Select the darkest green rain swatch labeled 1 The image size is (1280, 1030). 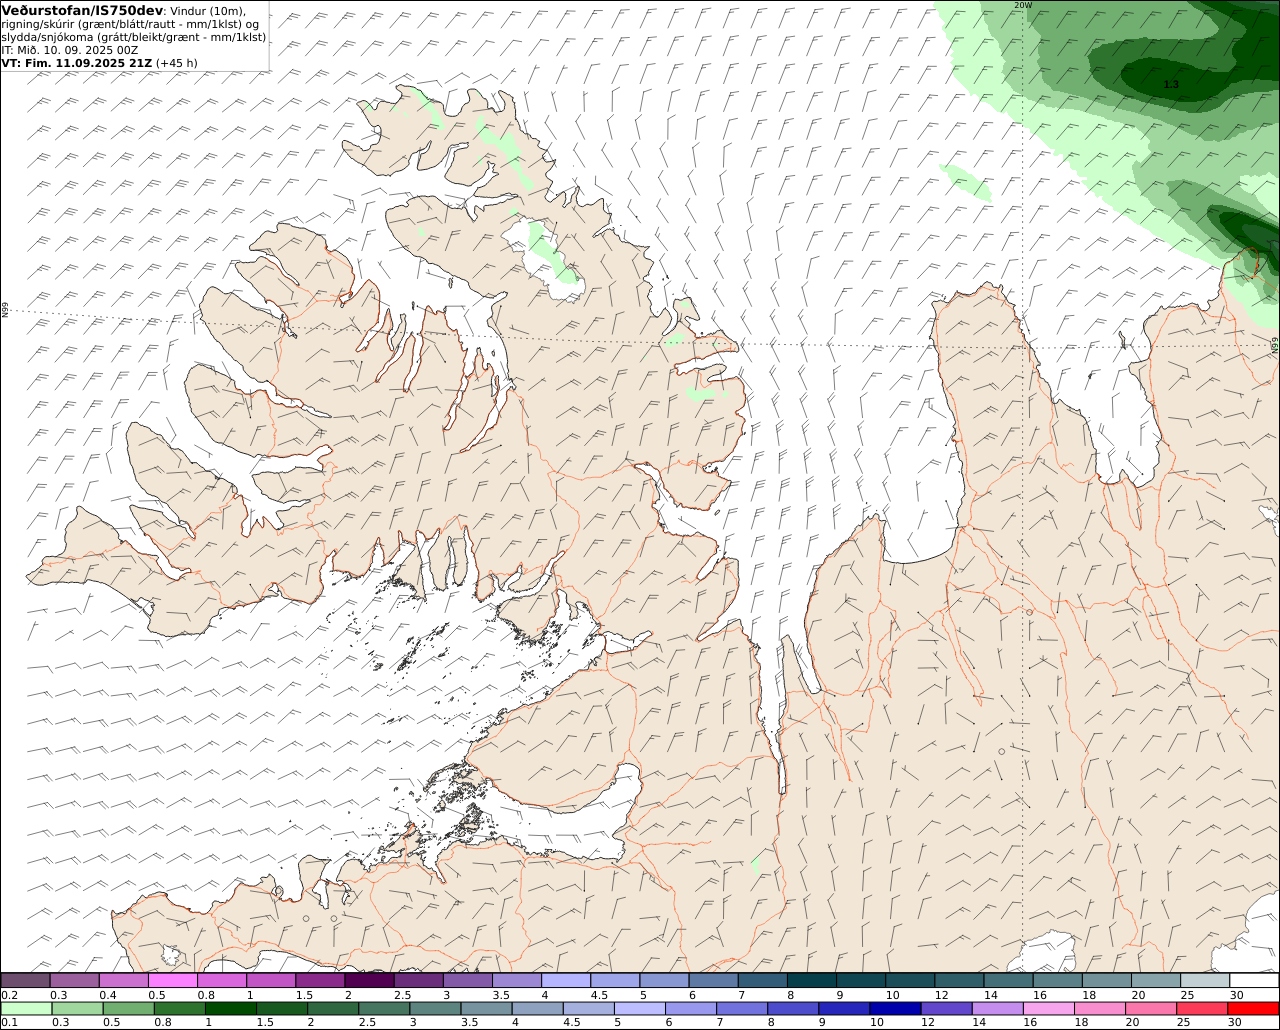click(x=231, y=1008)
